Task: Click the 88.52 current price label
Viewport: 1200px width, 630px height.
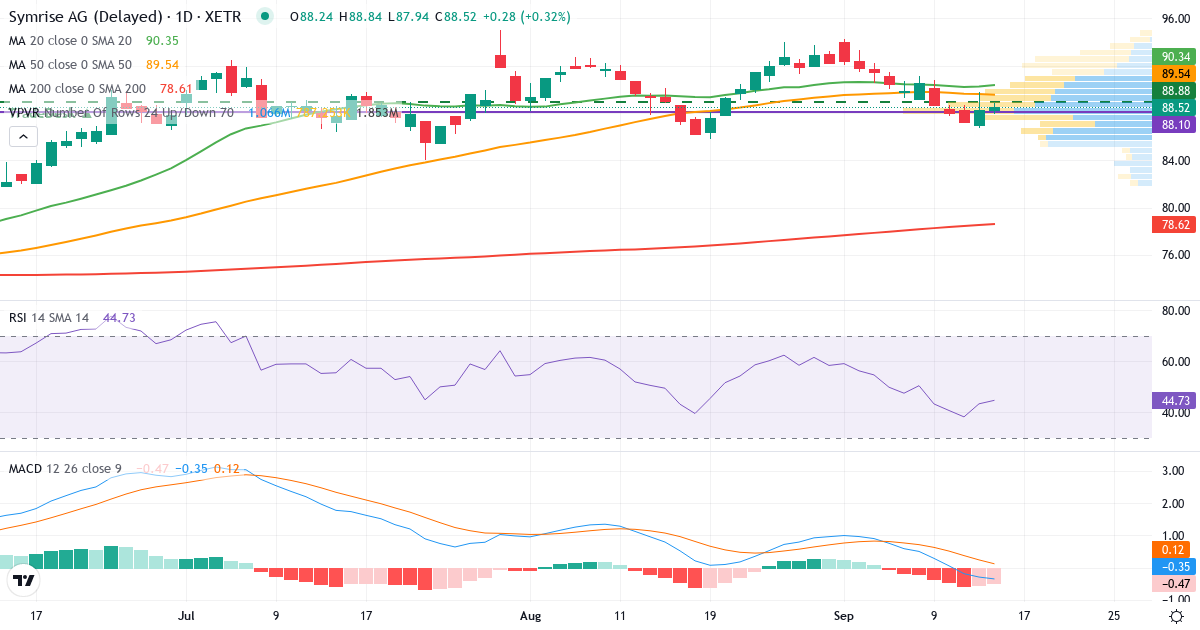Action: 1174,107
